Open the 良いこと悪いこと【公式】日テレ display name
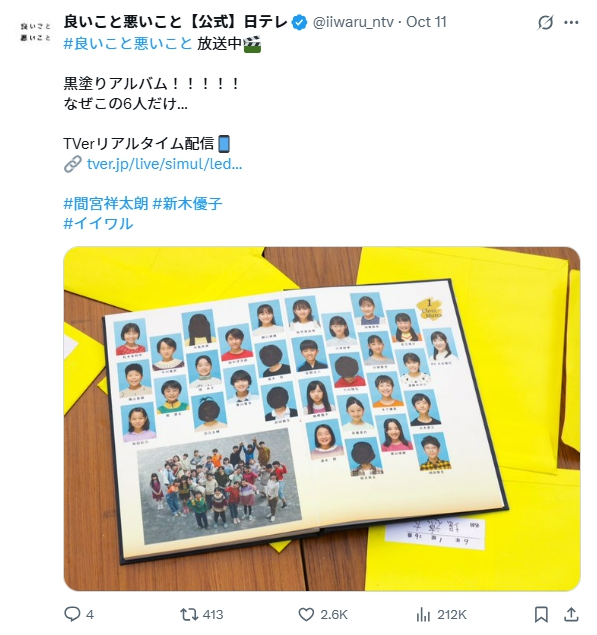Viewport: 597px width, 635px height. coord(176,22)
